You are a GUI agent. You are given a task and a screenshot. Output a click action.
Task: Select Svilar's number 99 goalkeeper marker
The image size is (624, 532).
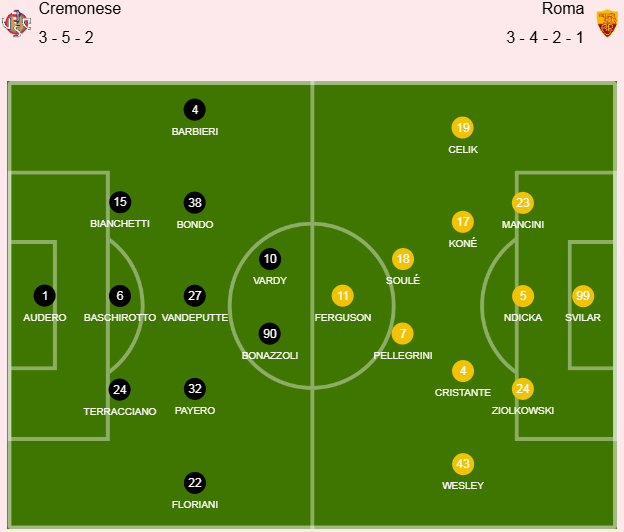(583, 296)
